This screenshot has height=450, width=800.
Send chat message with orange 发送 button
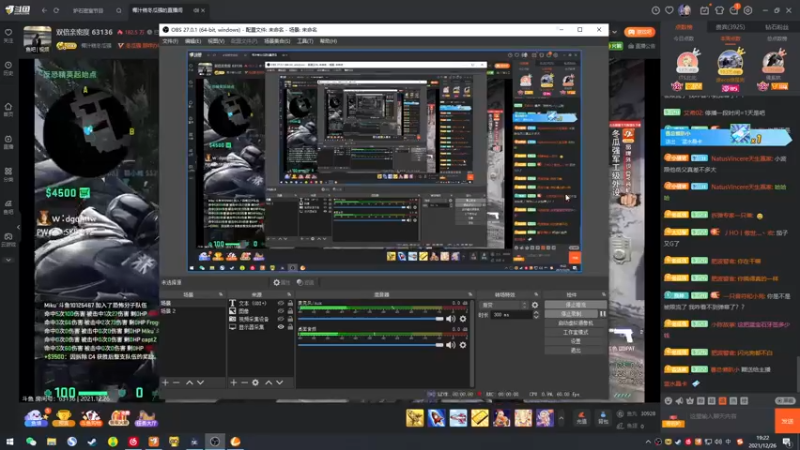click(x=787, y=421)
